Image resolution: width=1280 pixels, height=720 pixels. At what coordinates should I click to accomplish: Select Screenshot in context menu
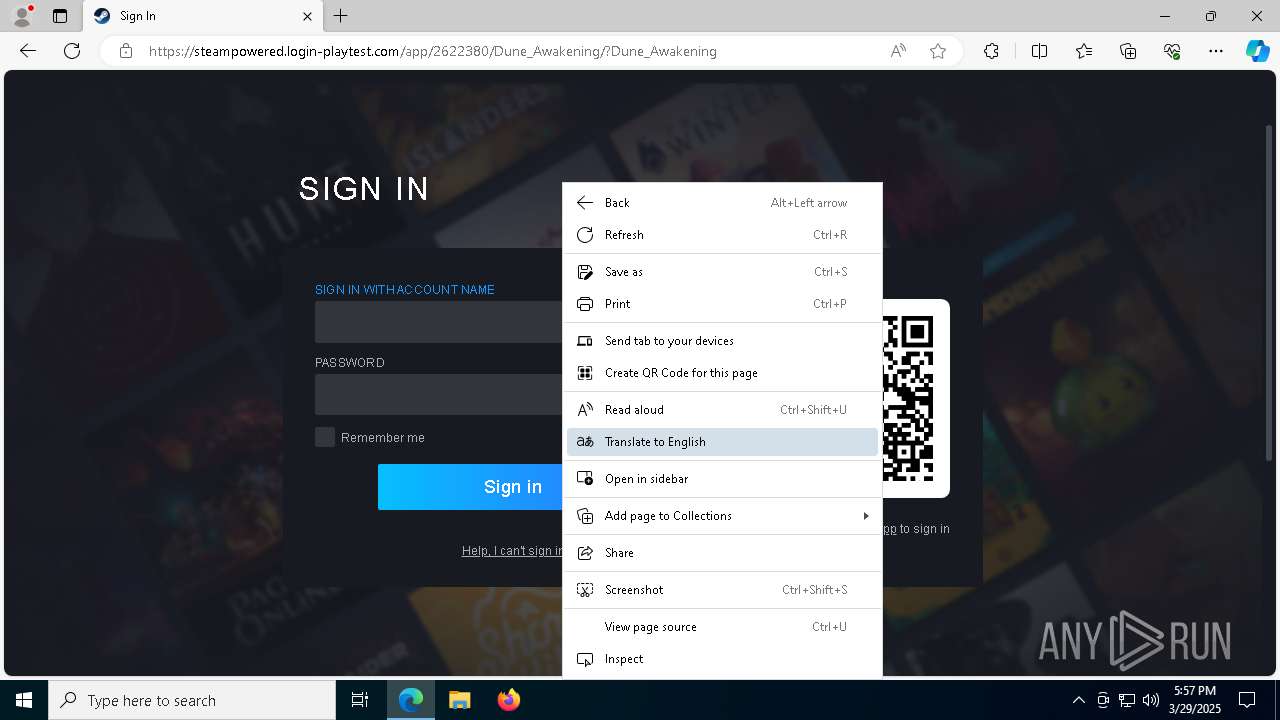tap(722, 590)
